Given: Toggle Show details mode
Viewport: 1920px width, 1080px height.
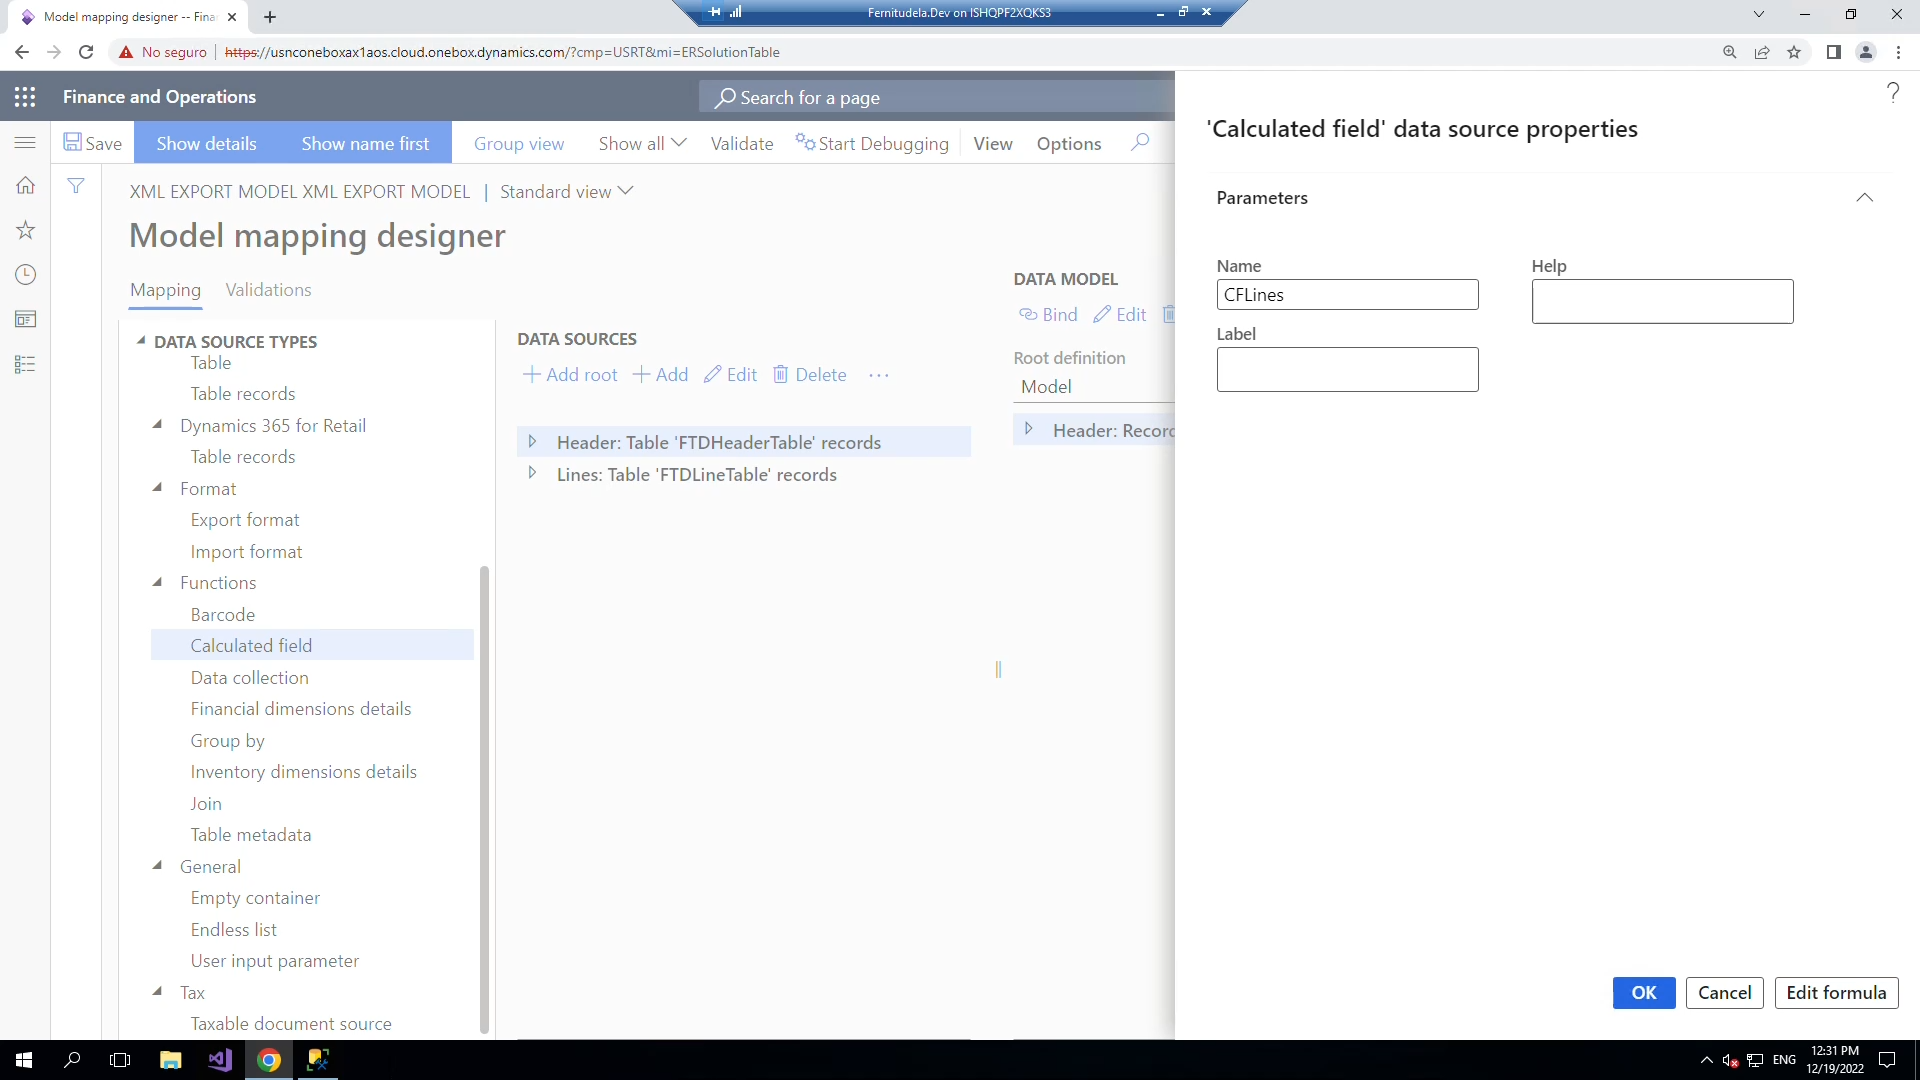Looking at the screenshot, I should [x=206, y=142].
